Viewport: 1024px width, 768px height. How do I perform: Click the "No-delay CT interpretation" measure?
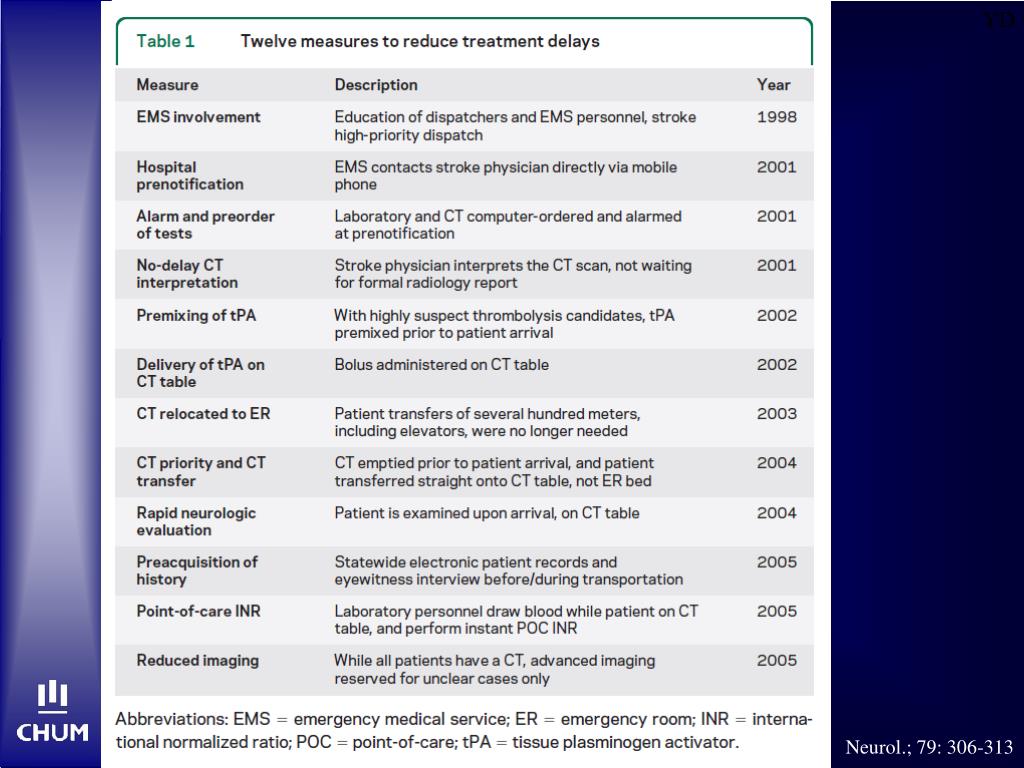tap(187, 273)
